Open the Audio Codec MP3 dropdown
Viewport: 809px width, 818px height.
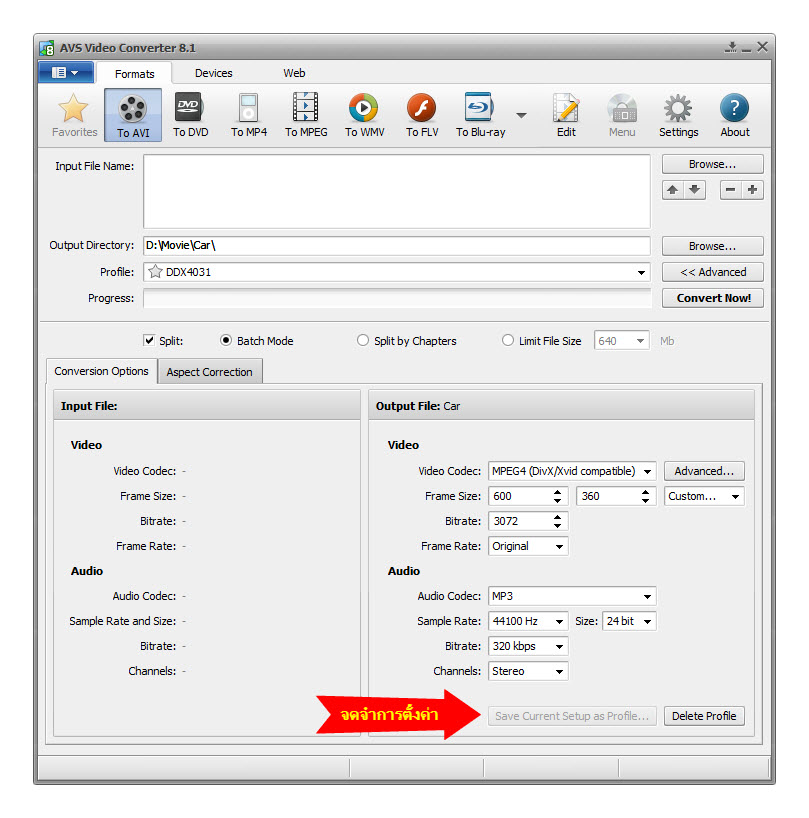coord(572,596)
